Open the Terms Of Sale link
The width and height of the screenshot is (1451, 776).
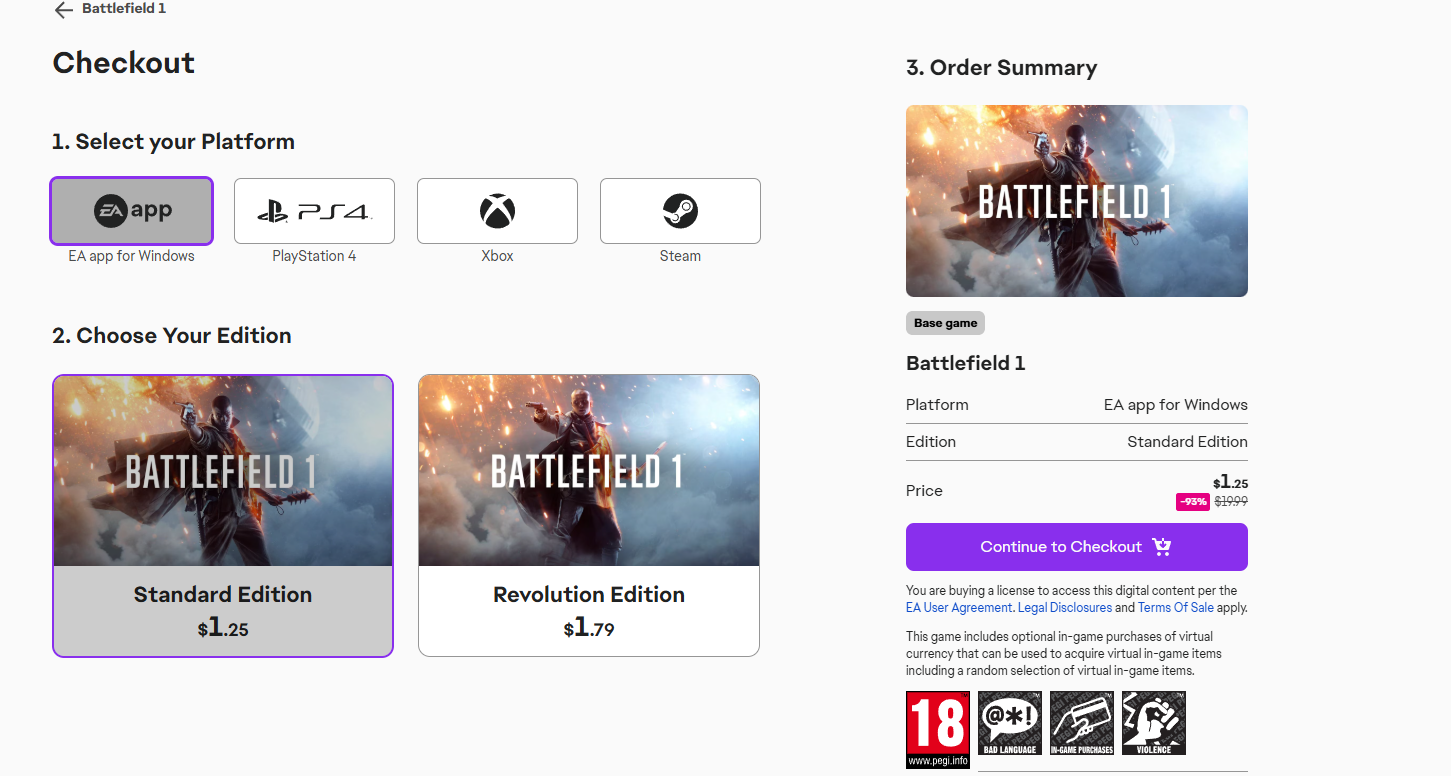[1175, 608]
